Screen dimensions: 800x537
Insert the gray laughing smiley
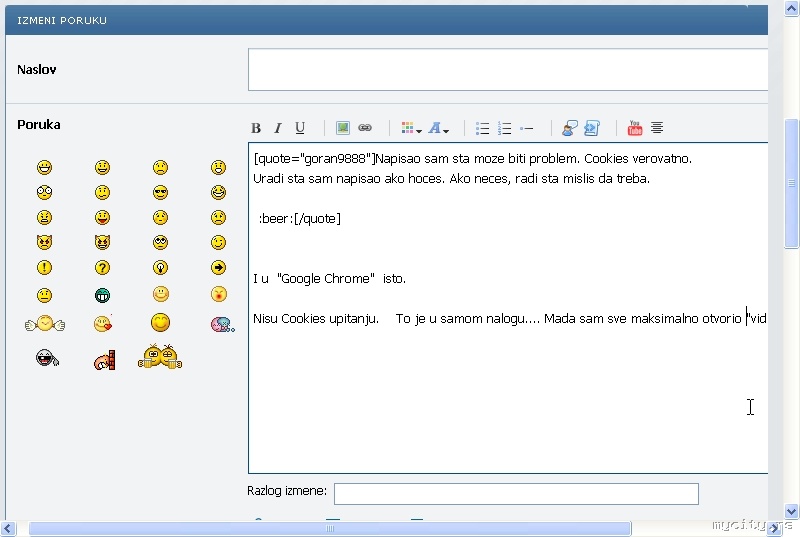coord(47,358)
